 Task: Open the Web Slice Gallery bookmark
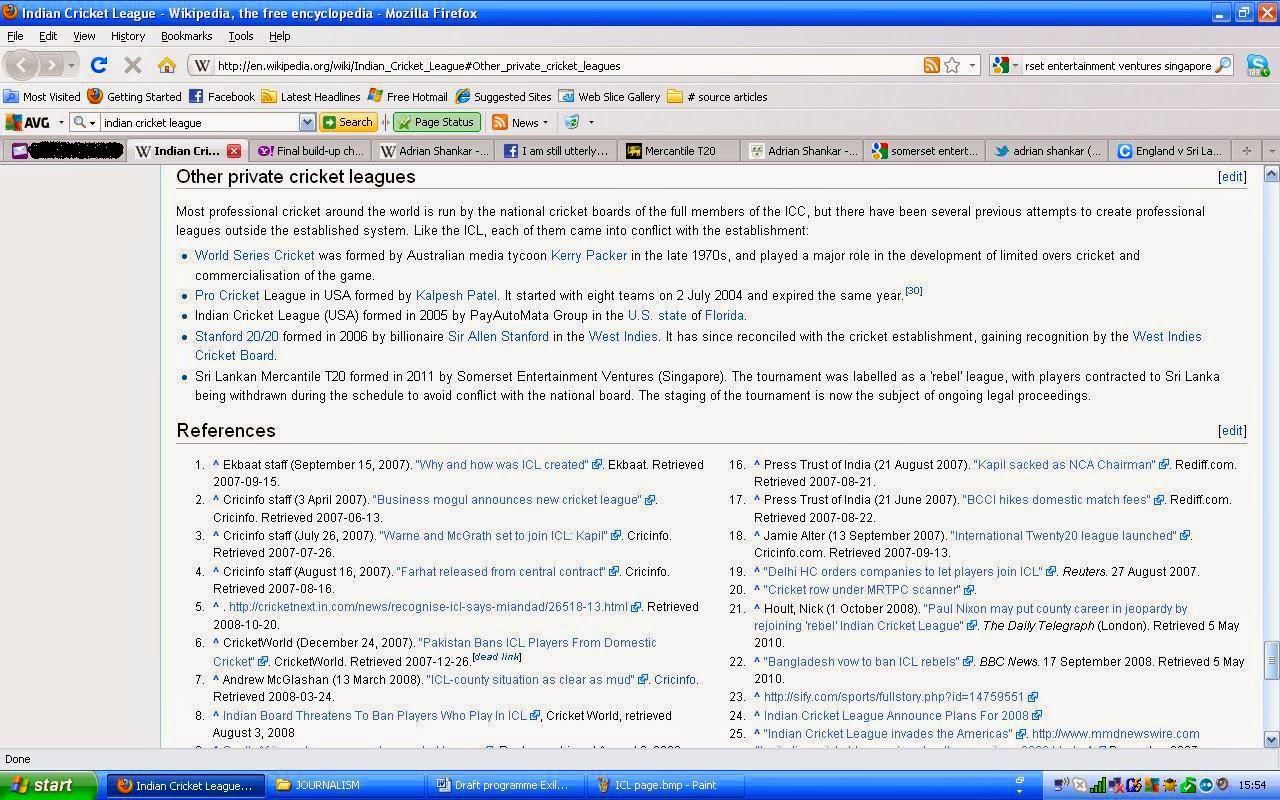pos(609,96)
